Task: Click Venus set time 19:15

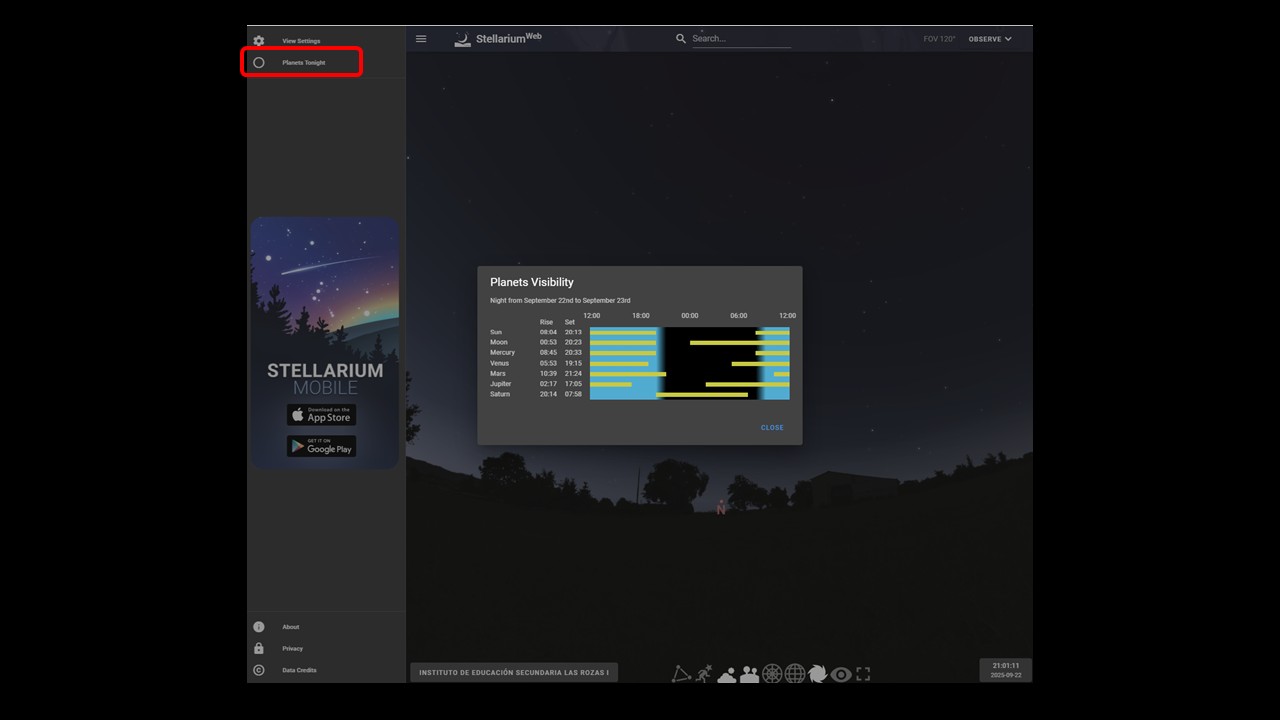Action: point(573,363)
